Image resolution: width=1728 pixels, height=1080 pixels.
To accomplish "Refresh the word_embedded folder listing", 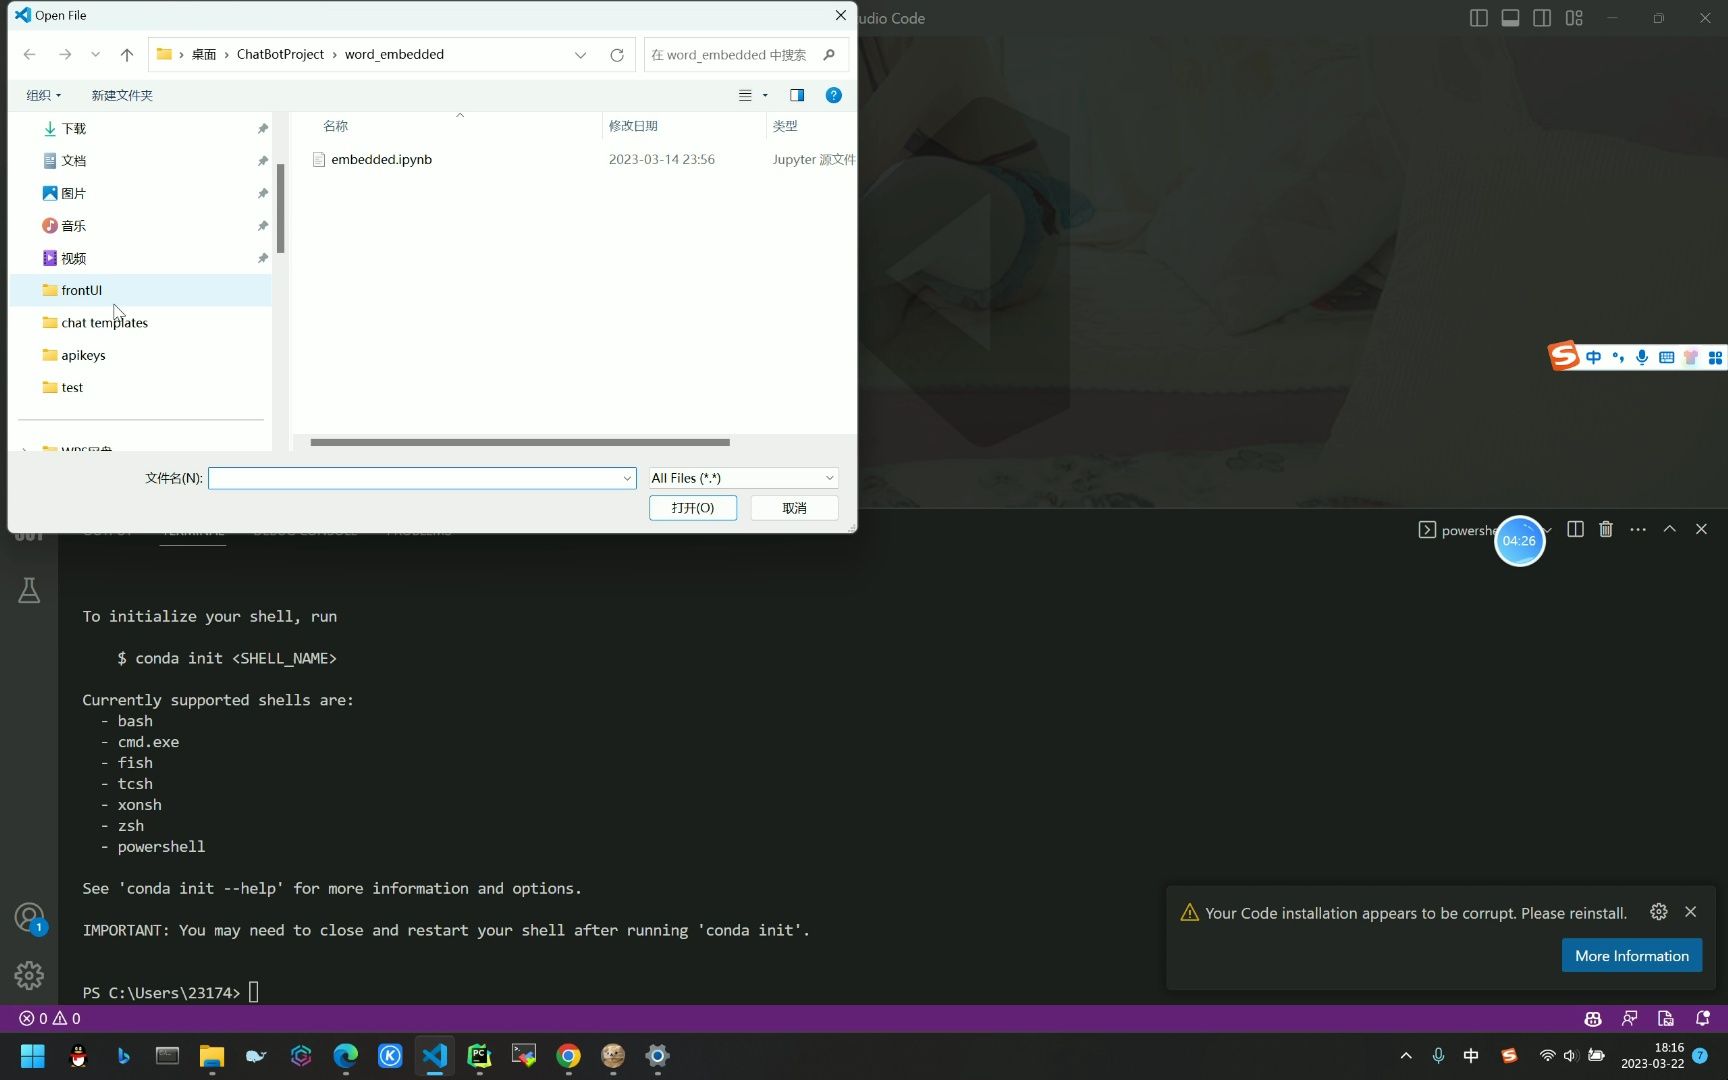I will coord(617,55).
